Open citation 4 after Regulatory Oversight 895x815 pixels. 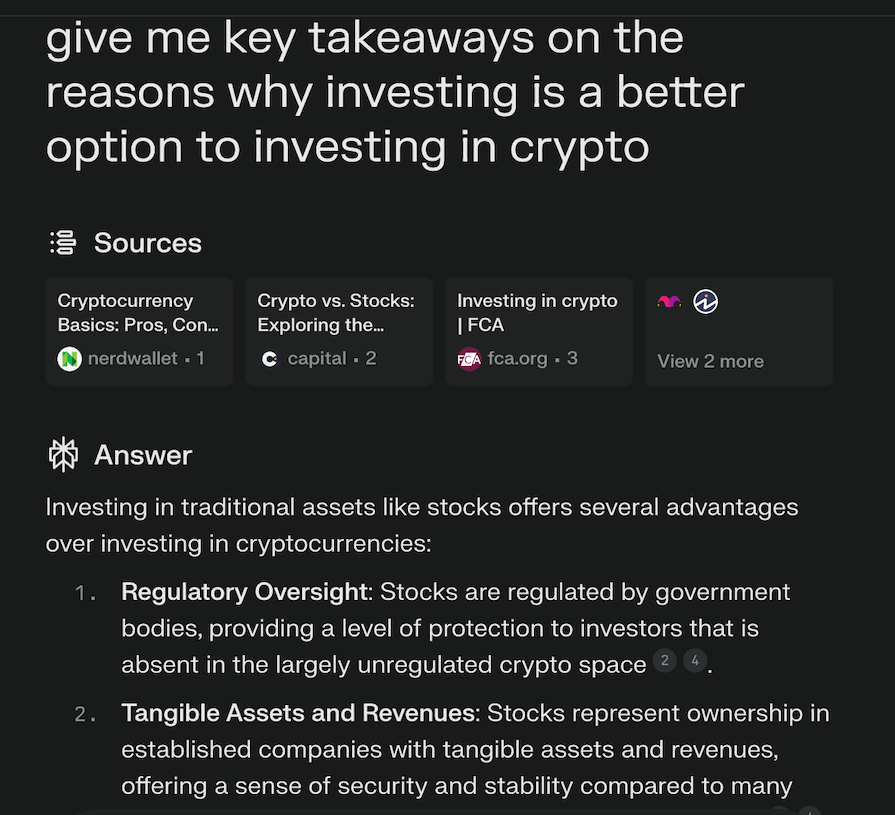(694, 661)
